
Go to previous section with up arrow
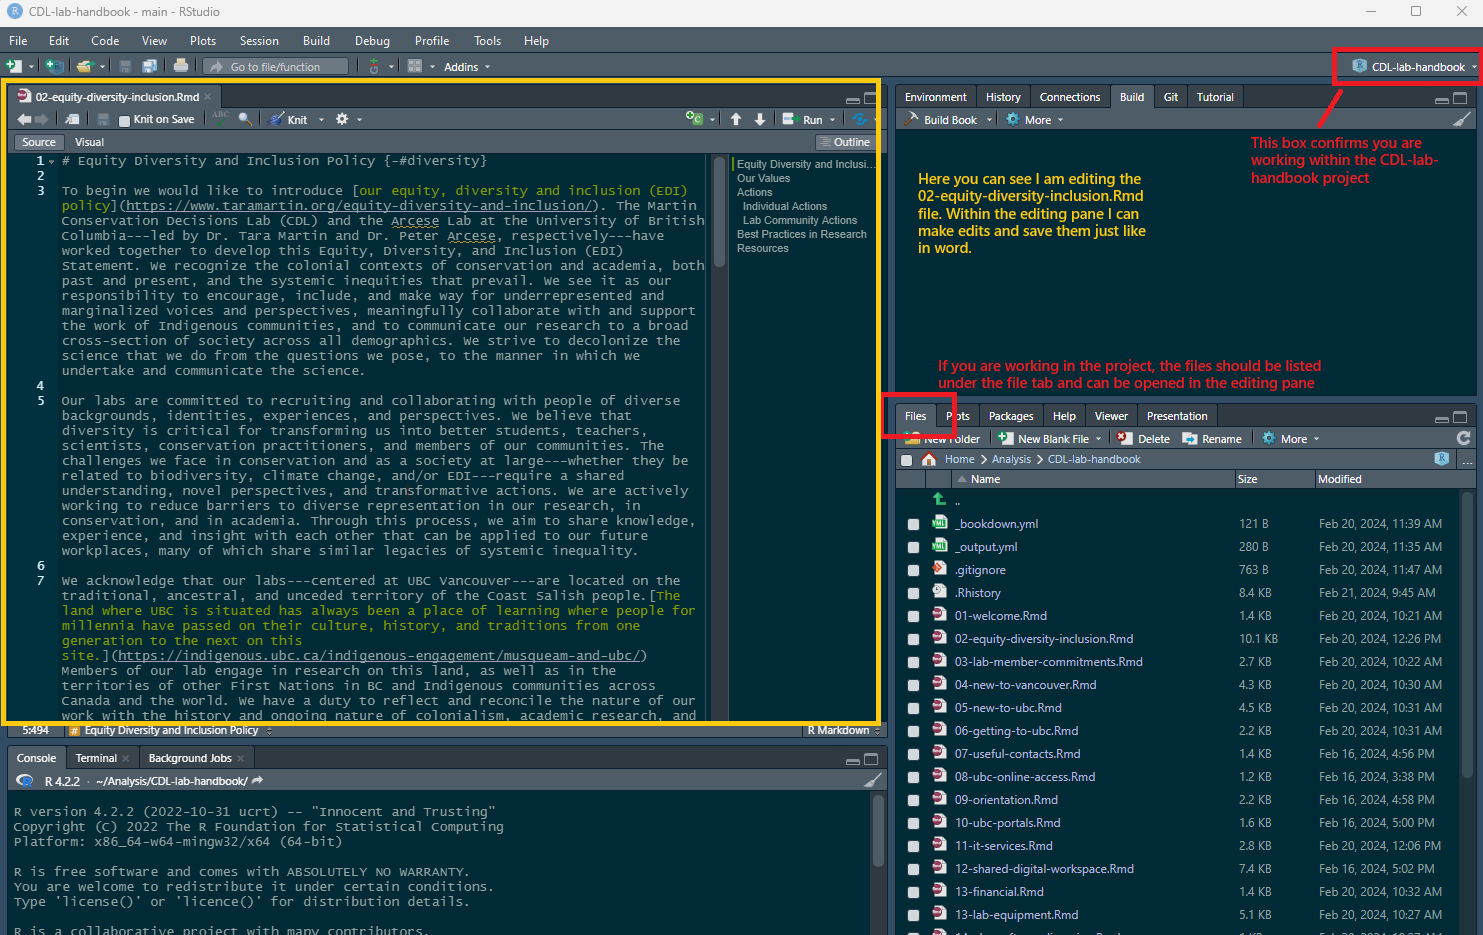736,119
